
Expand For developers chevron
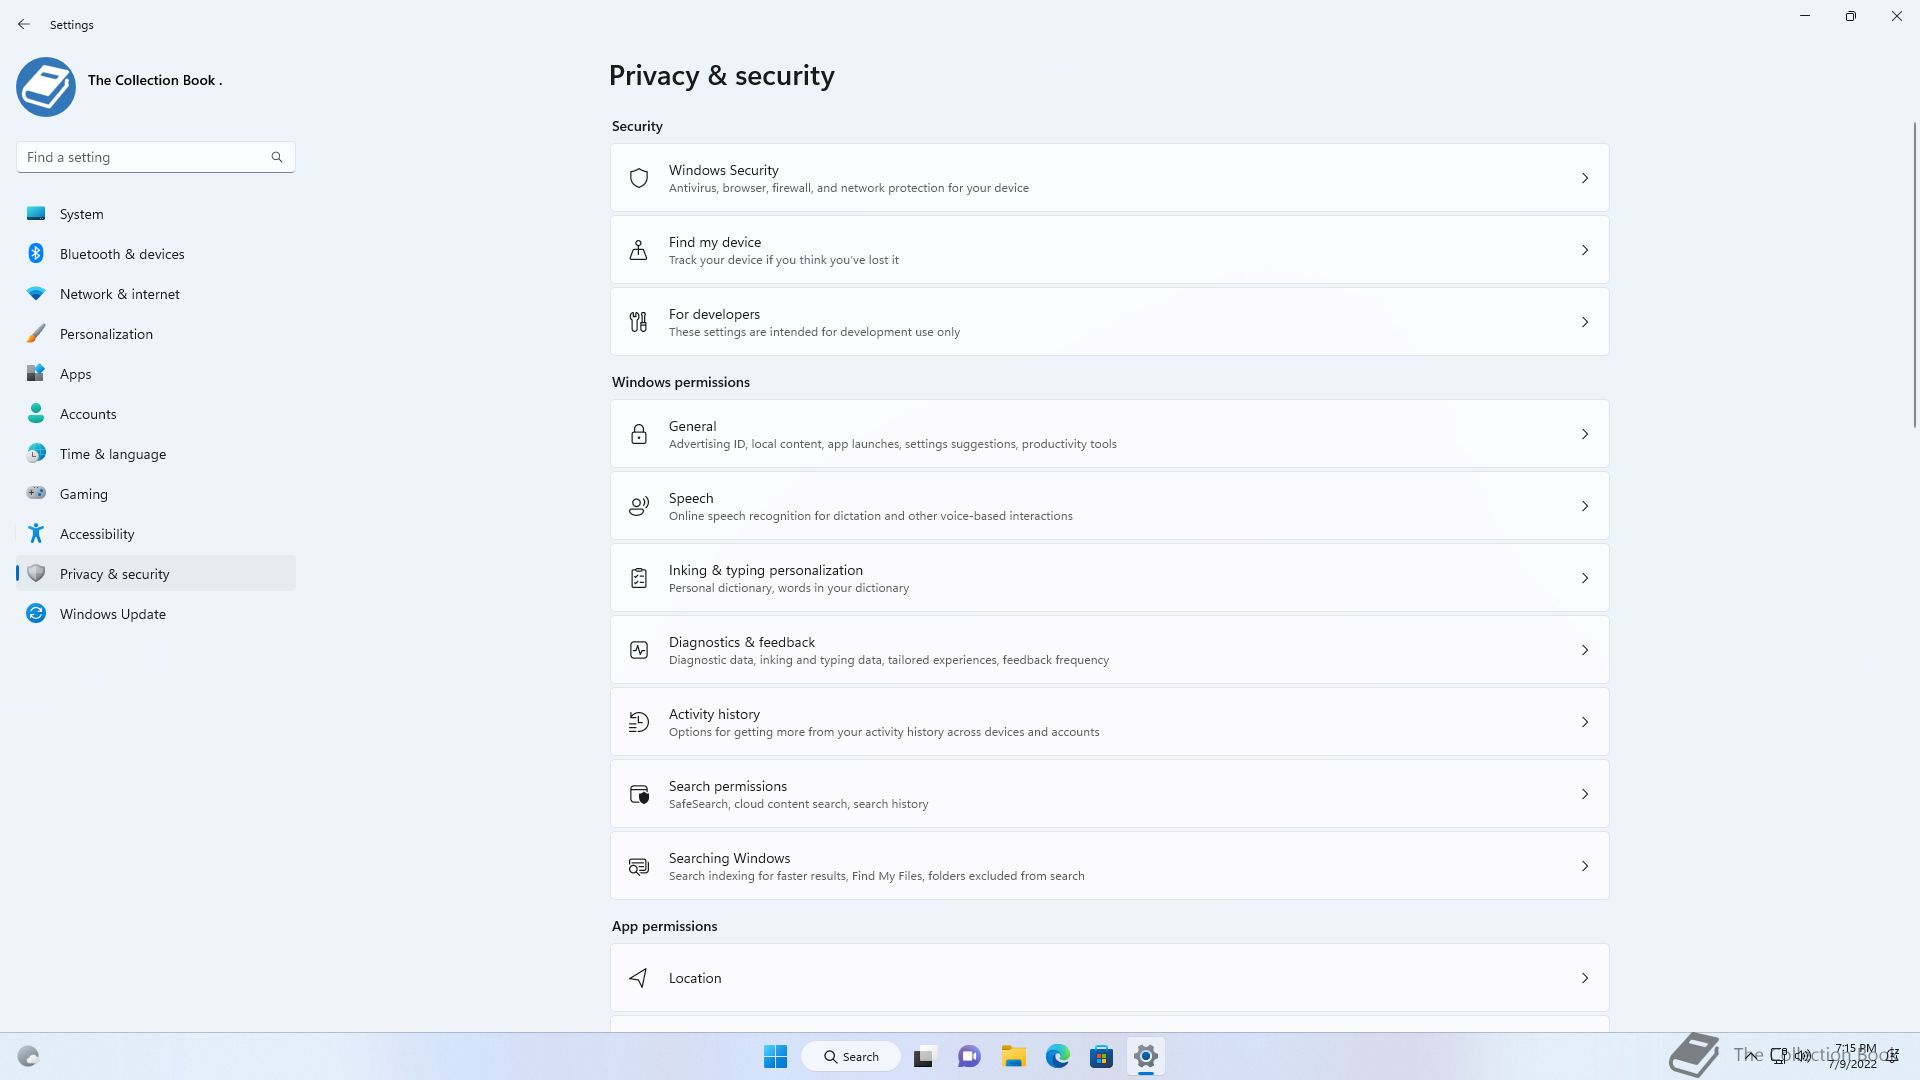point(1585,322)
